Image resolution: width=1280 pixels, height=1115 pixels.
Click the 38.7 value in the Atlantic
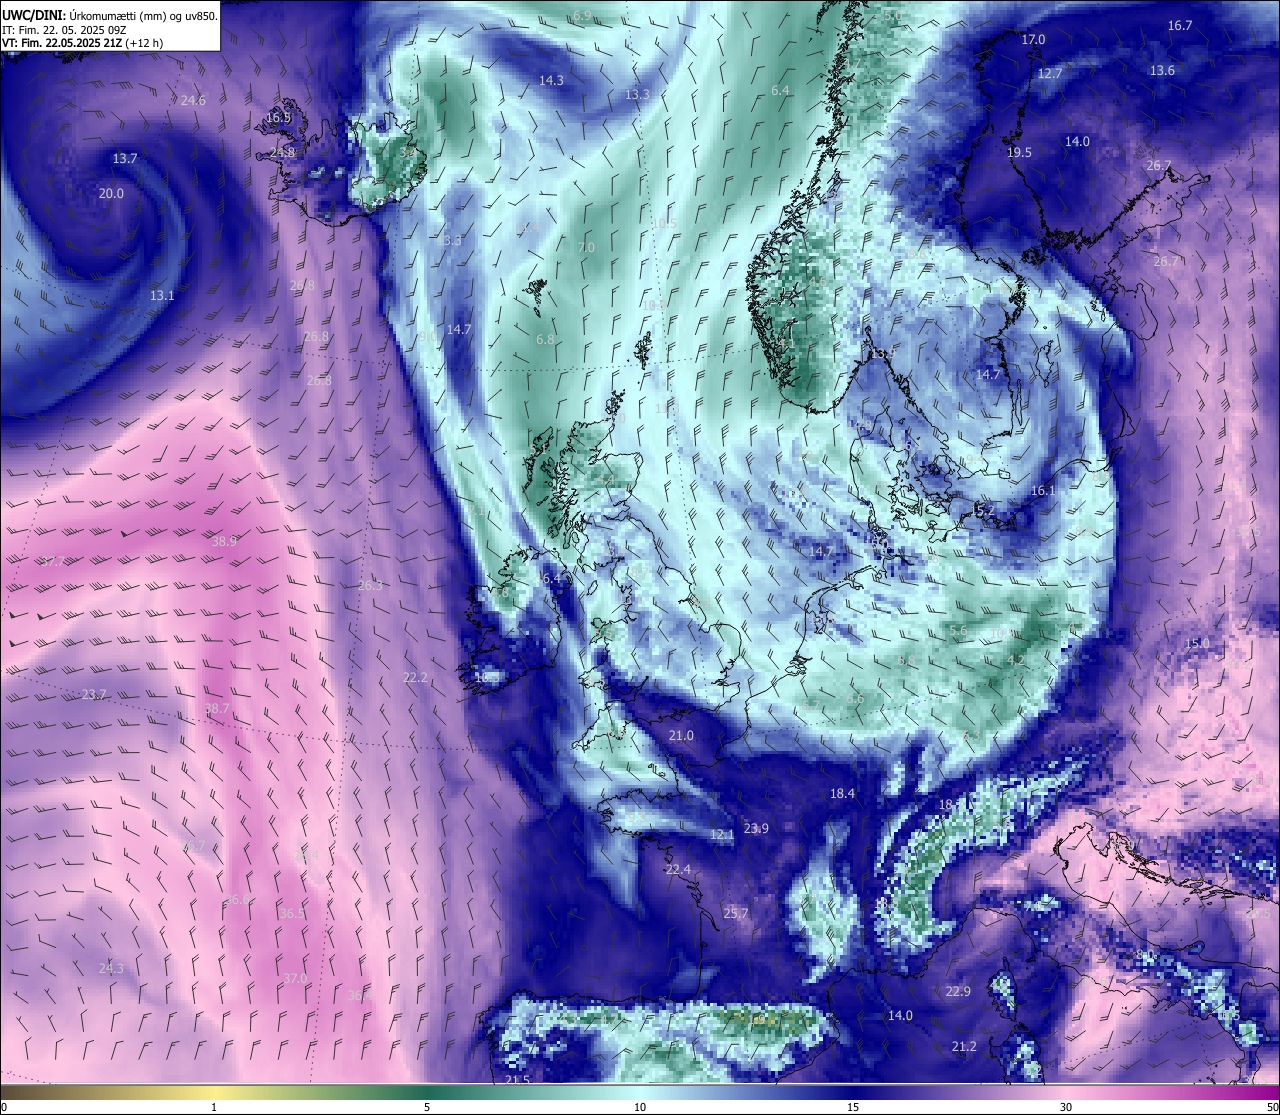(x=217, y=708)
